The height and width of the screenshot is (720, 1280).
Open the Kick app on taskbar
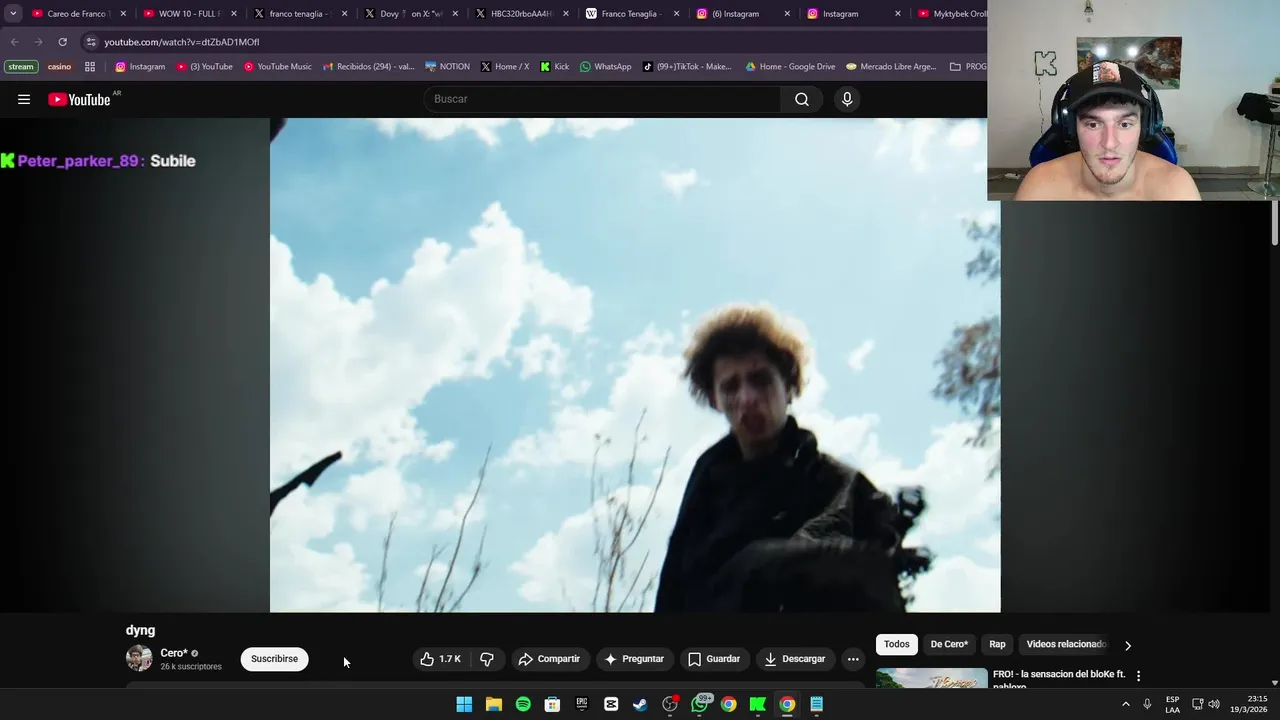coord(758,704)
